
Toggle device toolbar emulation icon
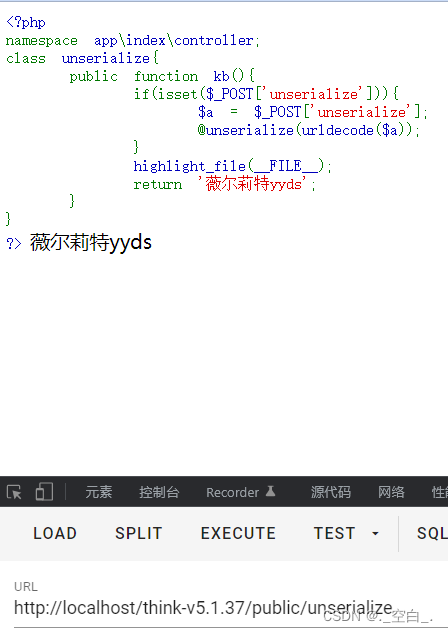coord(44,492)
